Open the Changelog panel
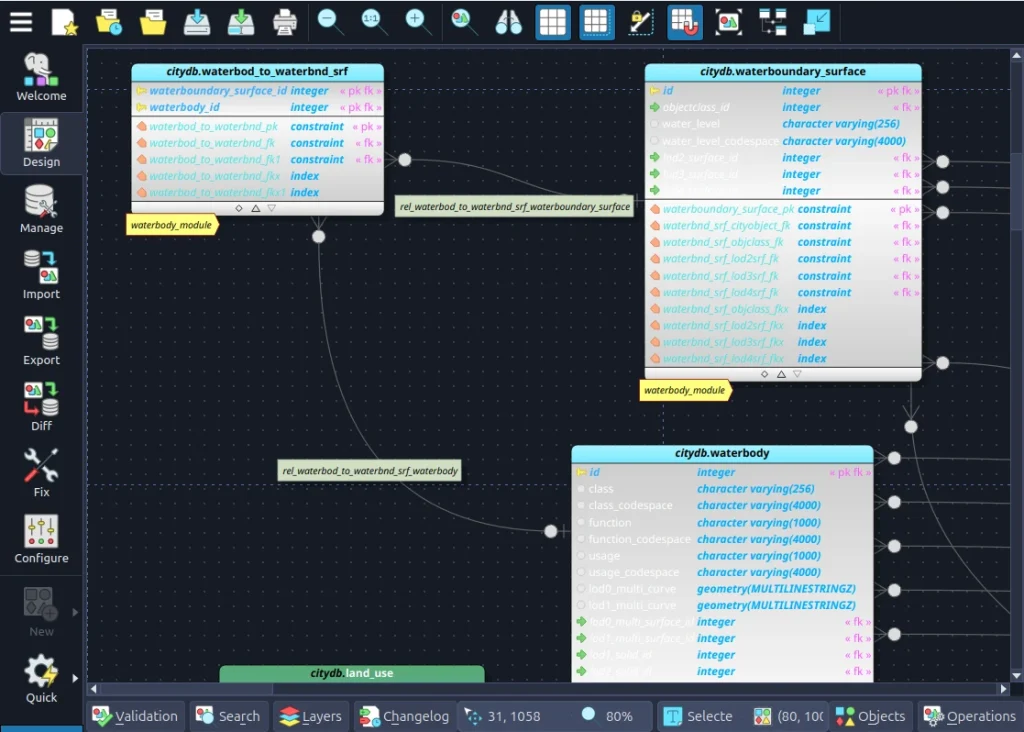This screenshot has width=1024, height=732. (405, 716)
